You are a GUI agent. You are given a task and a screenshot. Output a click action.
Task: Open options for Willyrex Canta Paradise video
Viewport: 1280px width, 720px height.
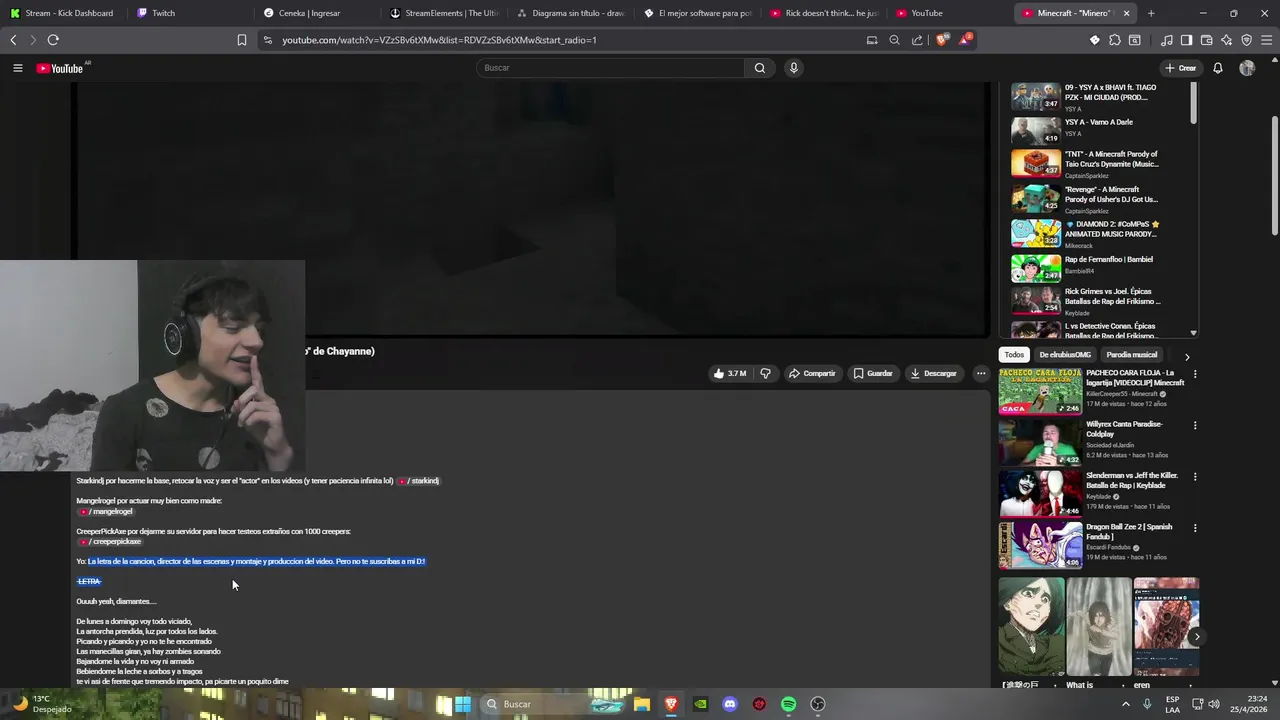(1195, 425)
